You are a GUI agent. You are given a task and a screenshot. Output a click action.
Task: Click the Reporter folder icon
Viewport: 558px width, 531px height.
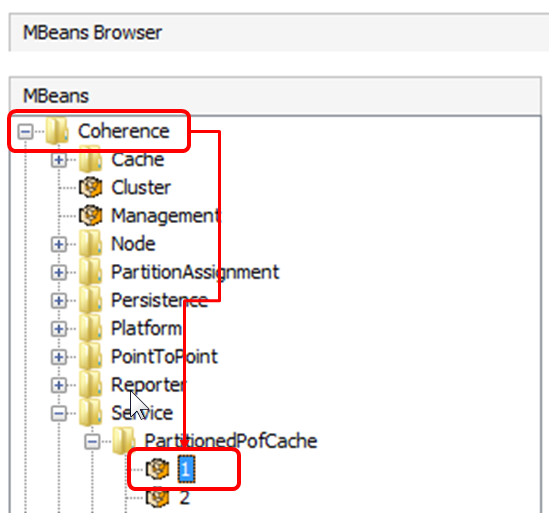coord(91,384)
